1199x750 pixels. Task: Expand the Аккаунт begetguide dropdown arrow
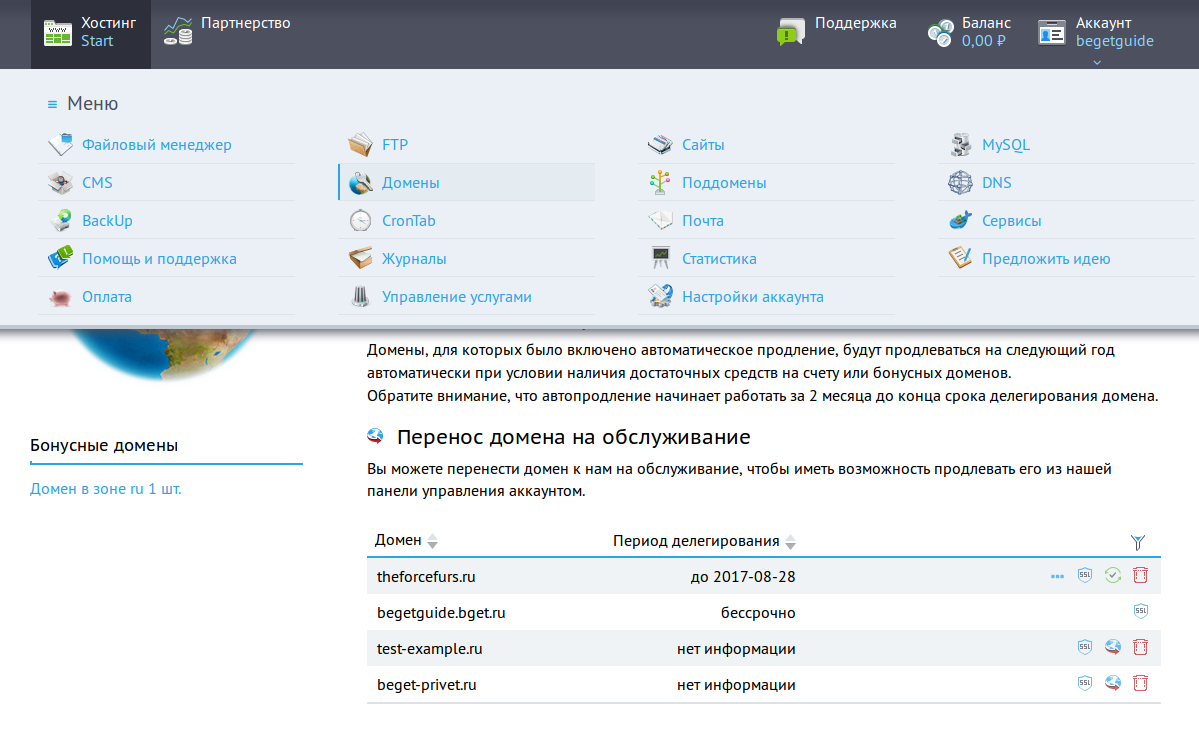coord(1096,62)
